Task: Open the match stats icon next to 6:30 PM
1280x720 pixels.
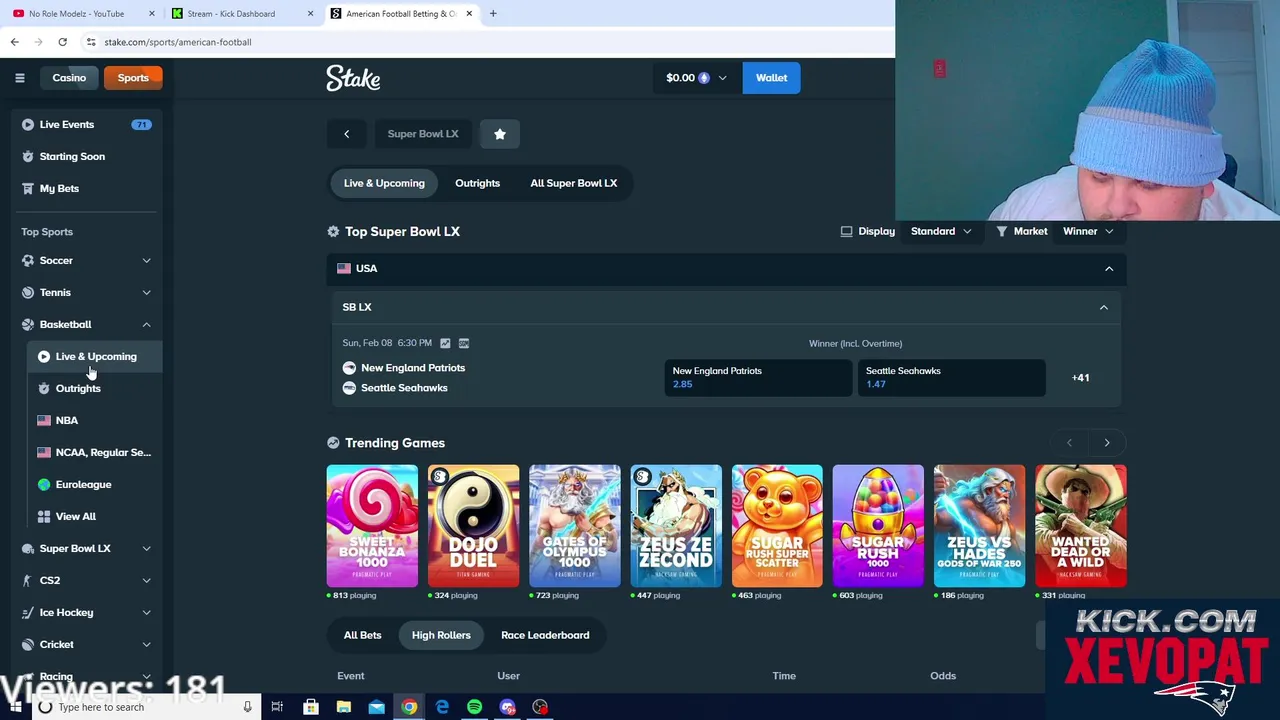Action: click(x=445, y=343)
